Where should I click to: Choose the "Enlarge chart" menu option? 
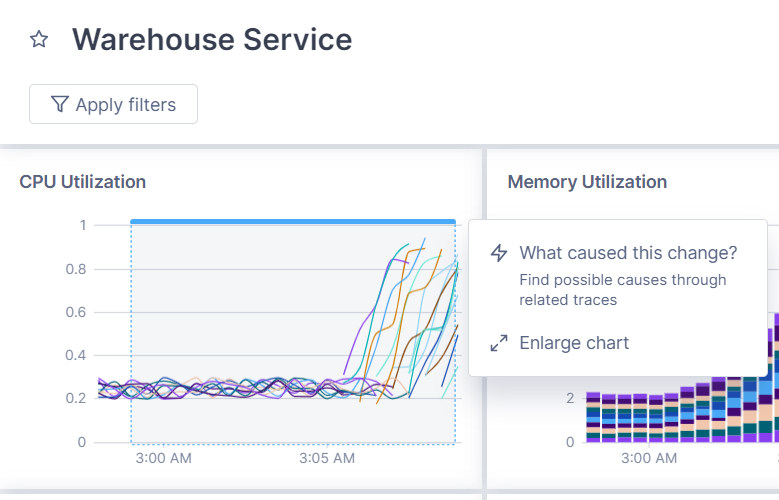pos(574,344)
